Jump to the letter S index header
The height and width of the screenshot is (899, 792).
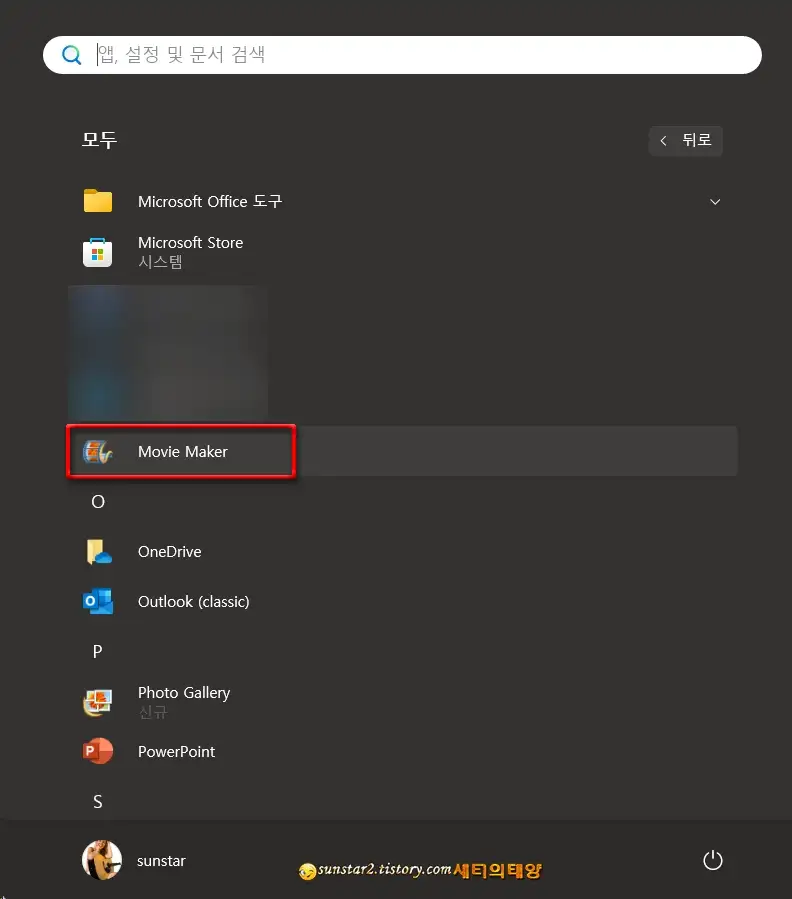pos(97,802)
